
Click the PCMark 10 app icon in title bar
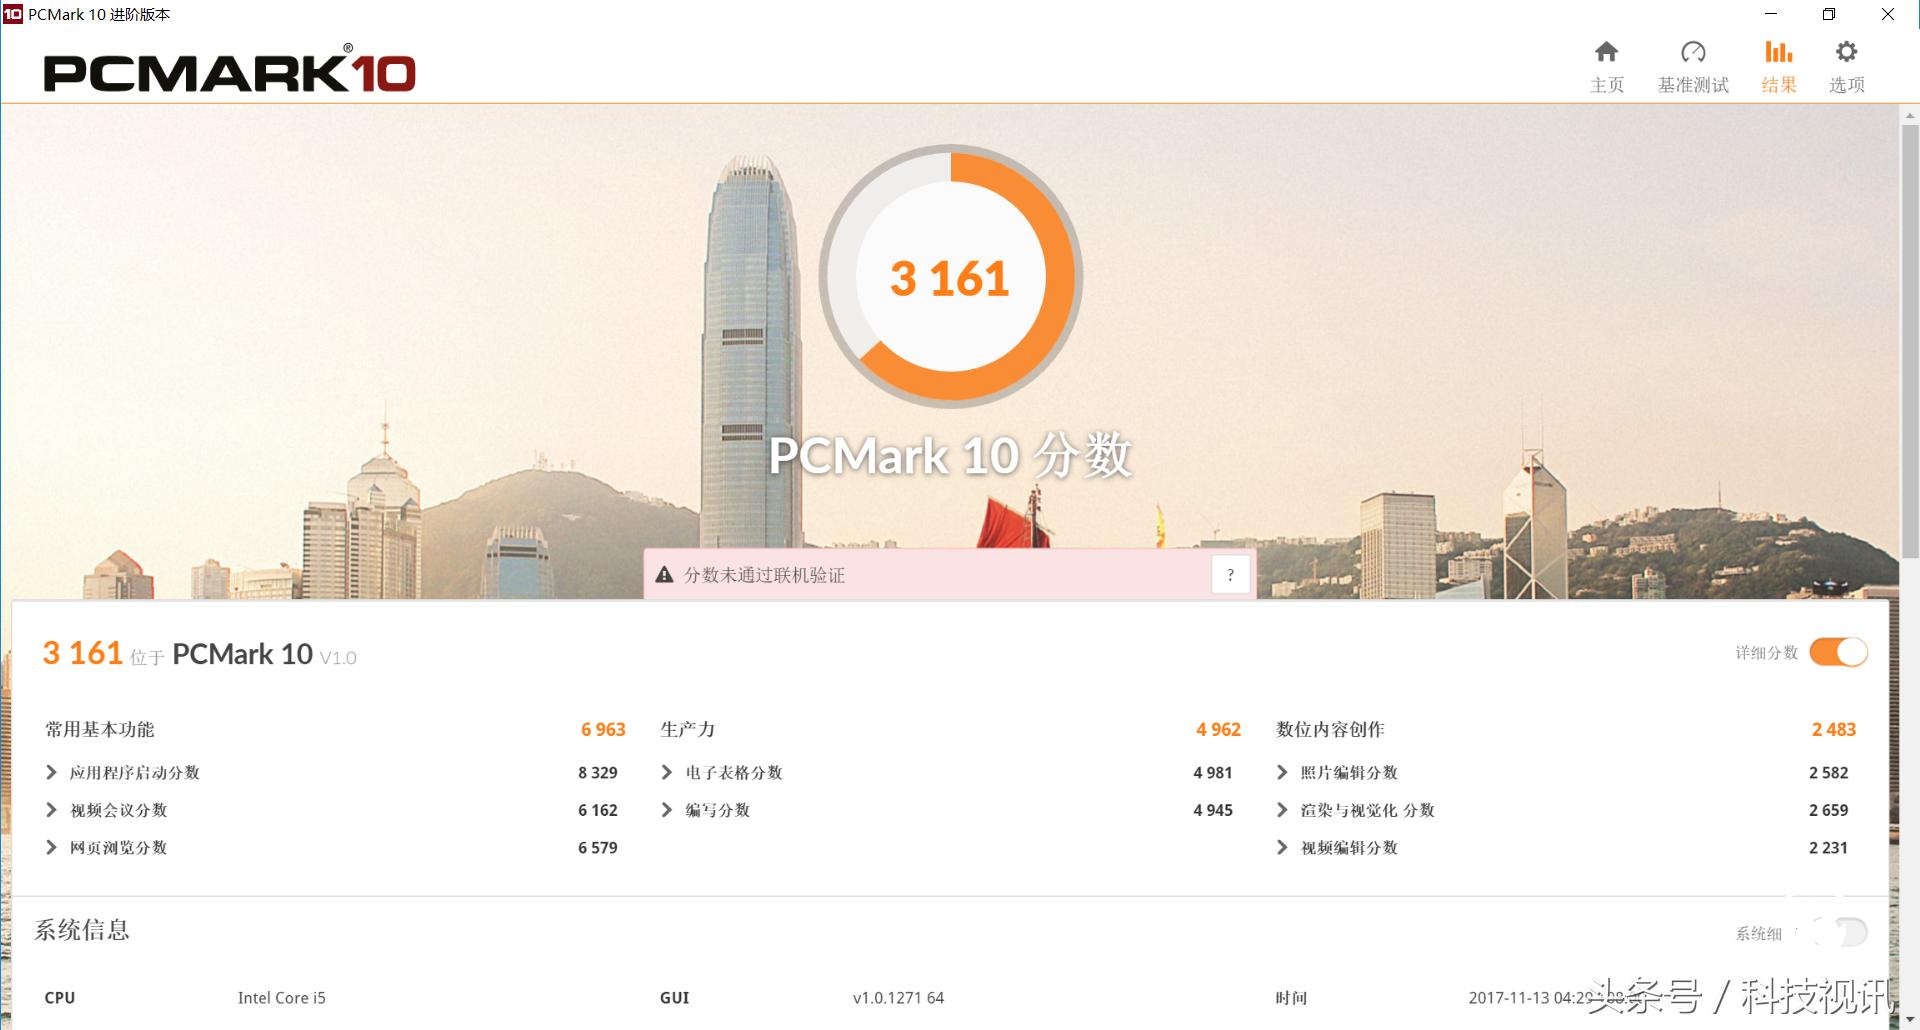[x=12, y=14]
